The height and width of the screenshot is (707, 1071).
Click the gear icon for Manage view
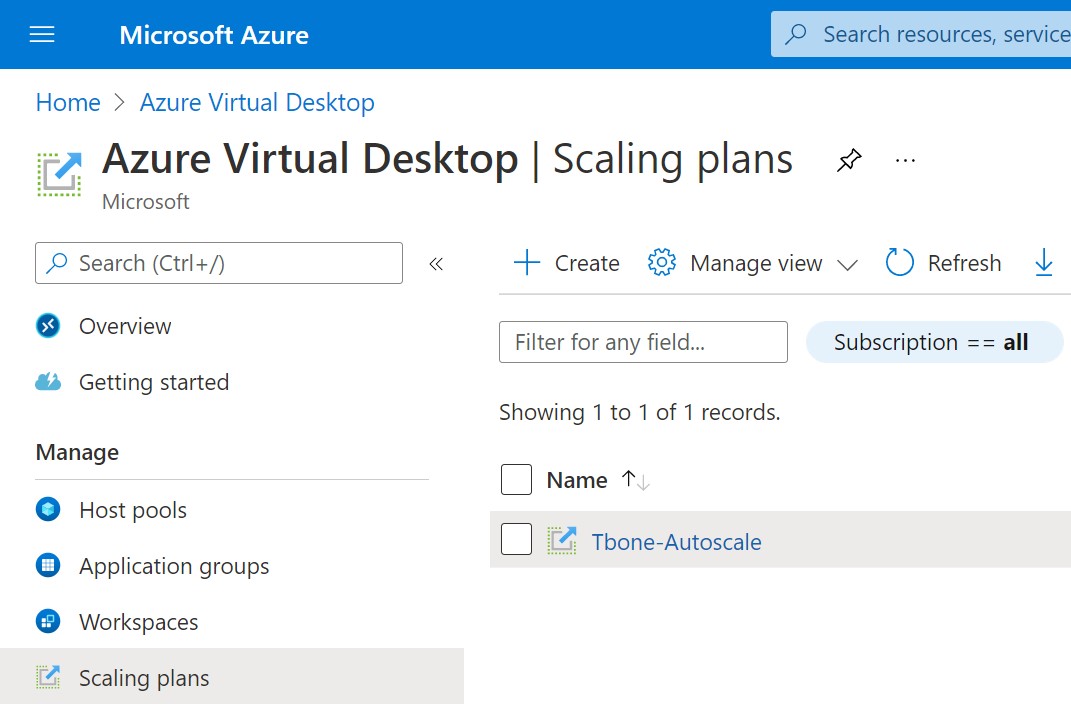point(661,262)
